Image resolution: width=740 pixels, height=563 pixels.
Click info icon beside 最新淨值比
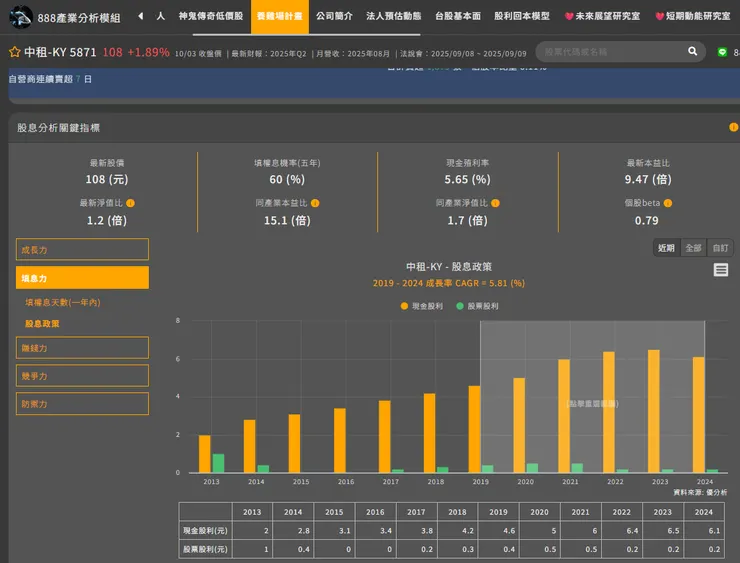[131, 203]
